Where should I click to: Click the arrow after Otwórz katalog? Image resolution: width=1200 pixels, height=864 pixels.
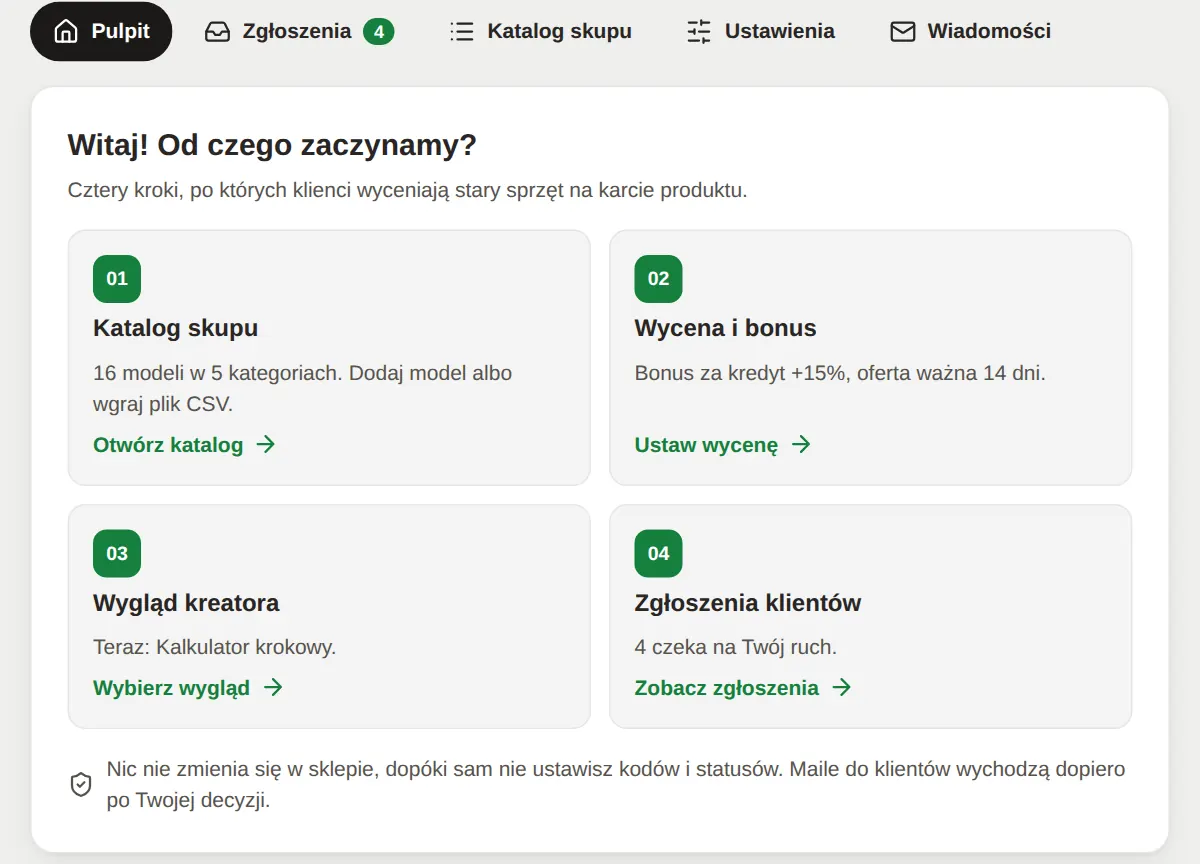[x=265, y=445]
